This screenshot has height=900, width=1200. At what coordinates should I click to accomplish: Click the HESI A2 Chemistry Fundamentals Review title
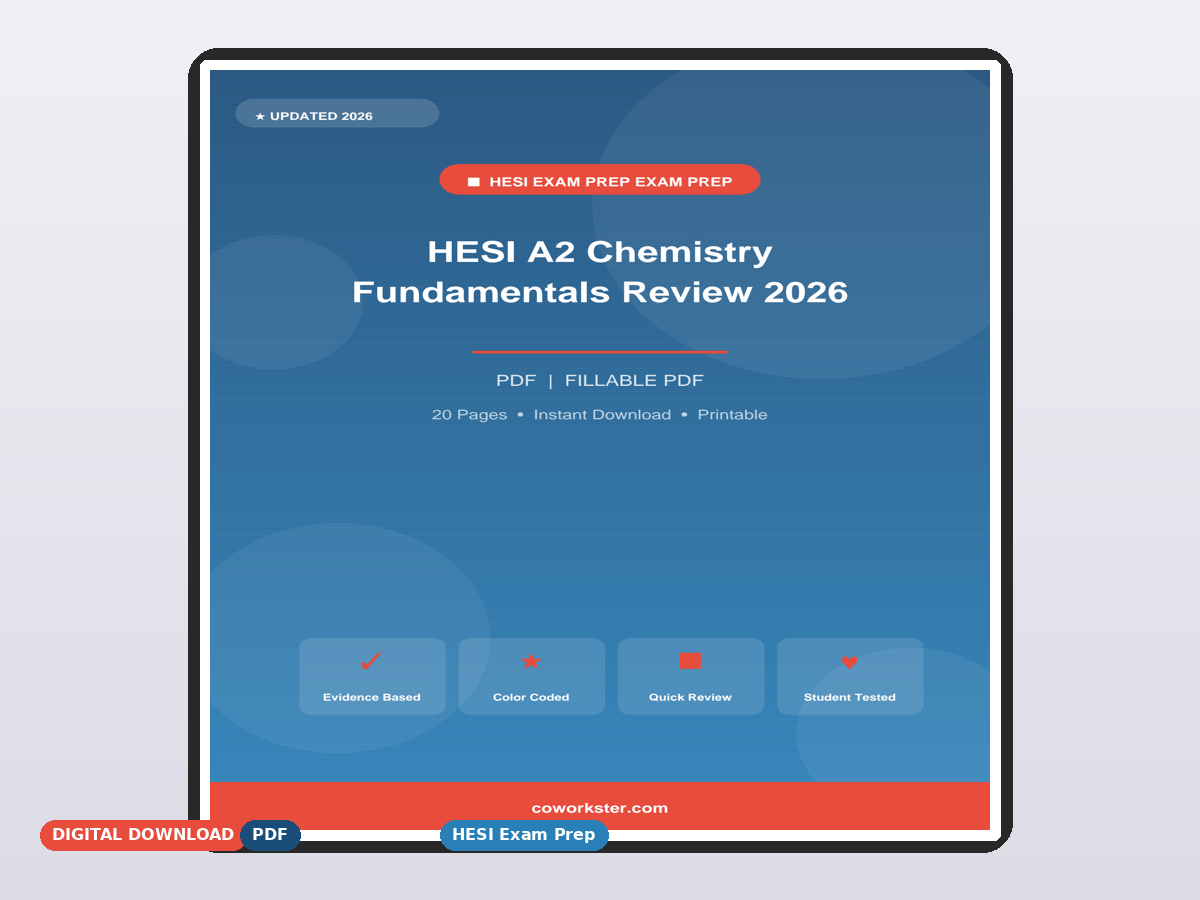coord(600,271)
